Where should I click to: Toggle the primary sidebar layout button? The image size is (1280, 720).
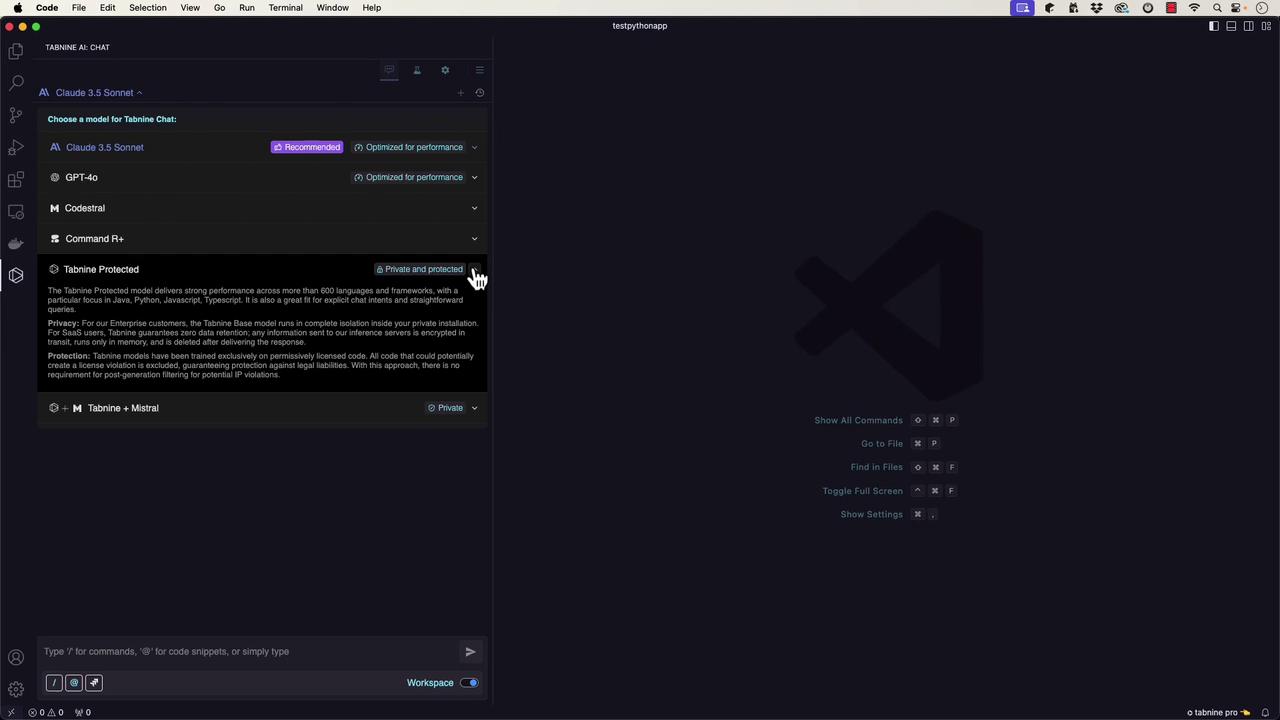1214,26
